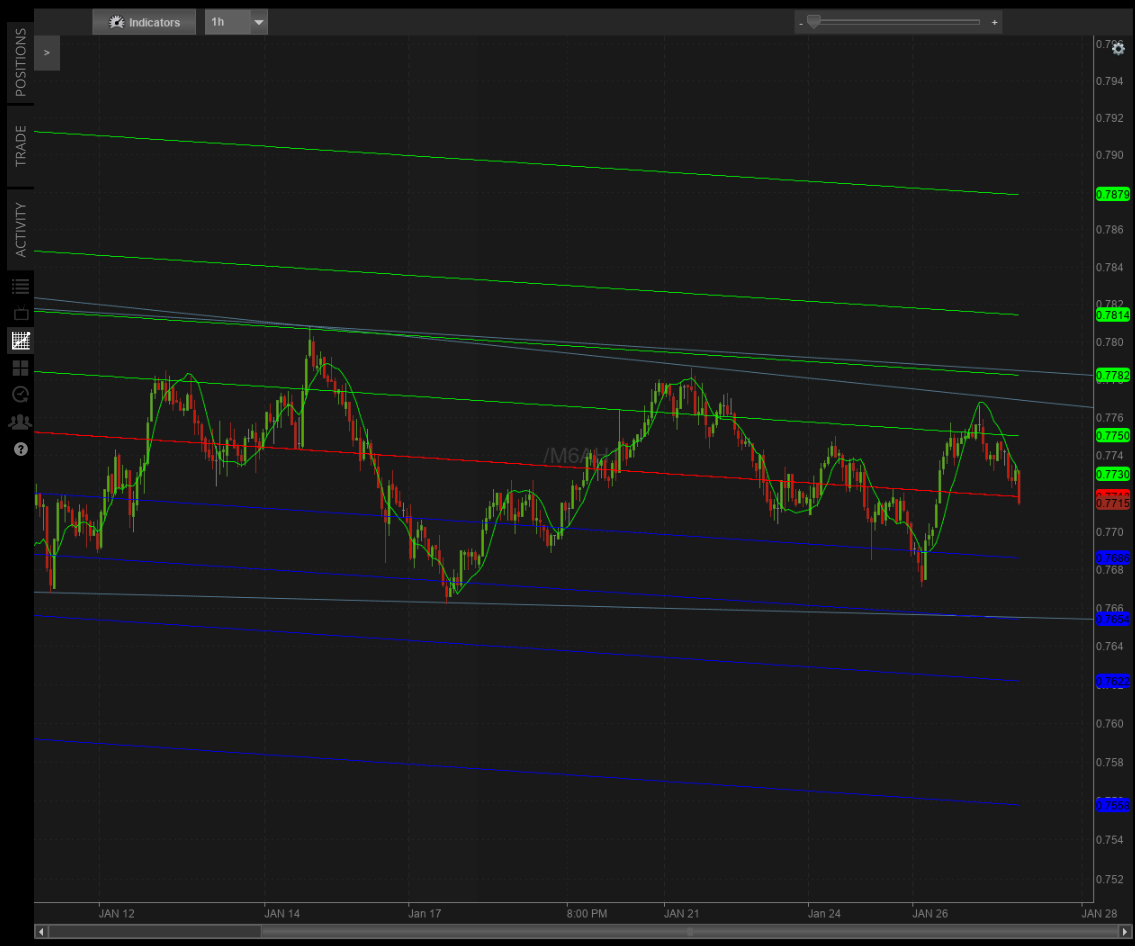Click the JAN 26 date label
Screen dimensions: 1135x946
[930, 913]
